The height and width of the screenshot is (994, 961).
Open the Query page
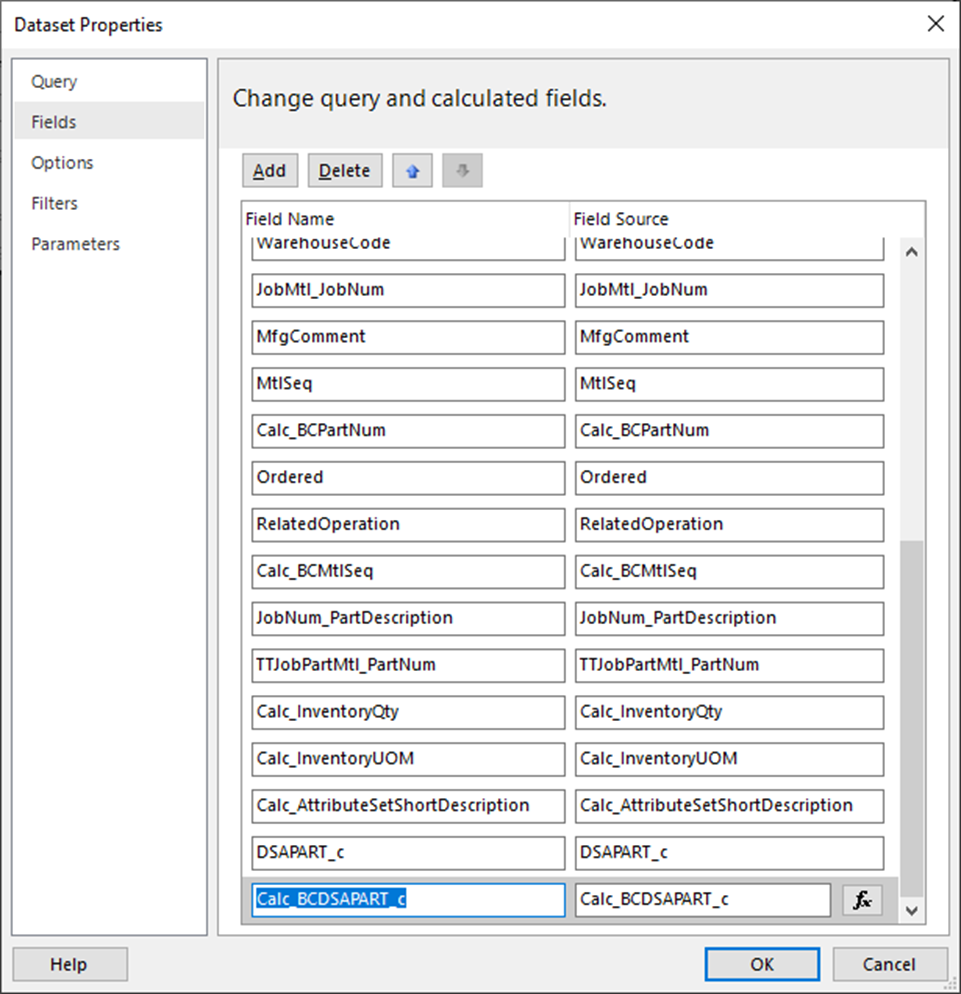pyautogui.click(x=54, y=82)
